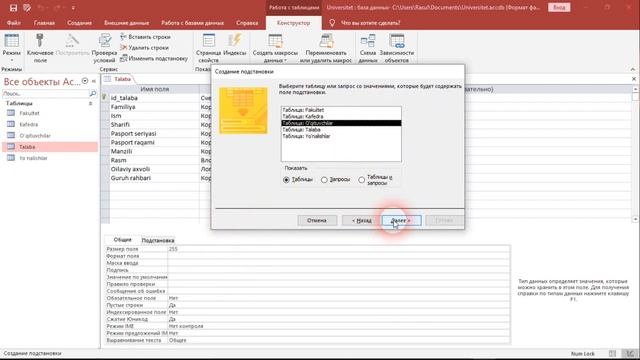Select the Таблицы radio button
Viewport: 640px width, 360px height.
pos(286,180)
